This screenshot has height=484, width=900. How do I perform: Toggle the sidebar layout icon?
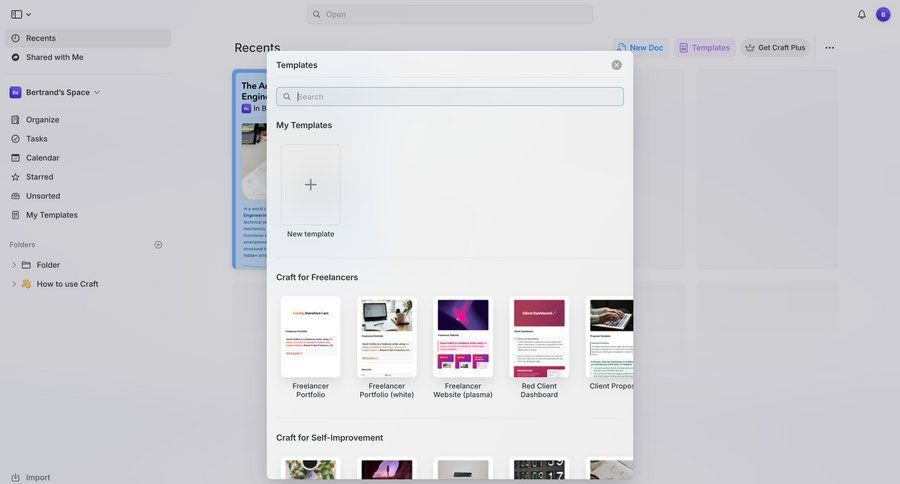pyautogui.click(x=17, y=14)
